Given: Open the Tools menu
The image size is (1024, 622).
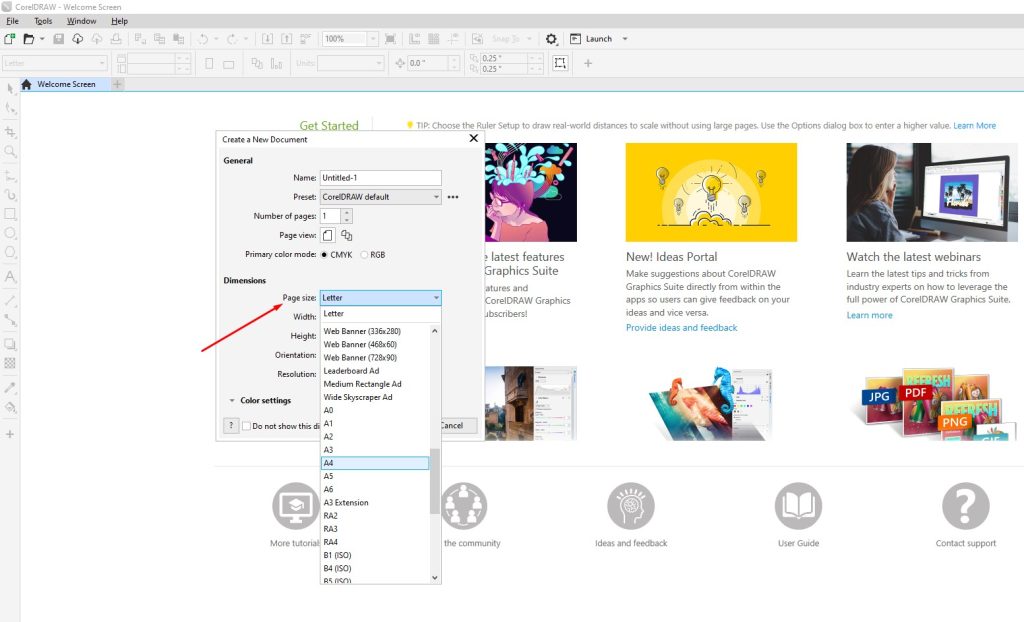Looking at the screenshot, I should (43, 21).
